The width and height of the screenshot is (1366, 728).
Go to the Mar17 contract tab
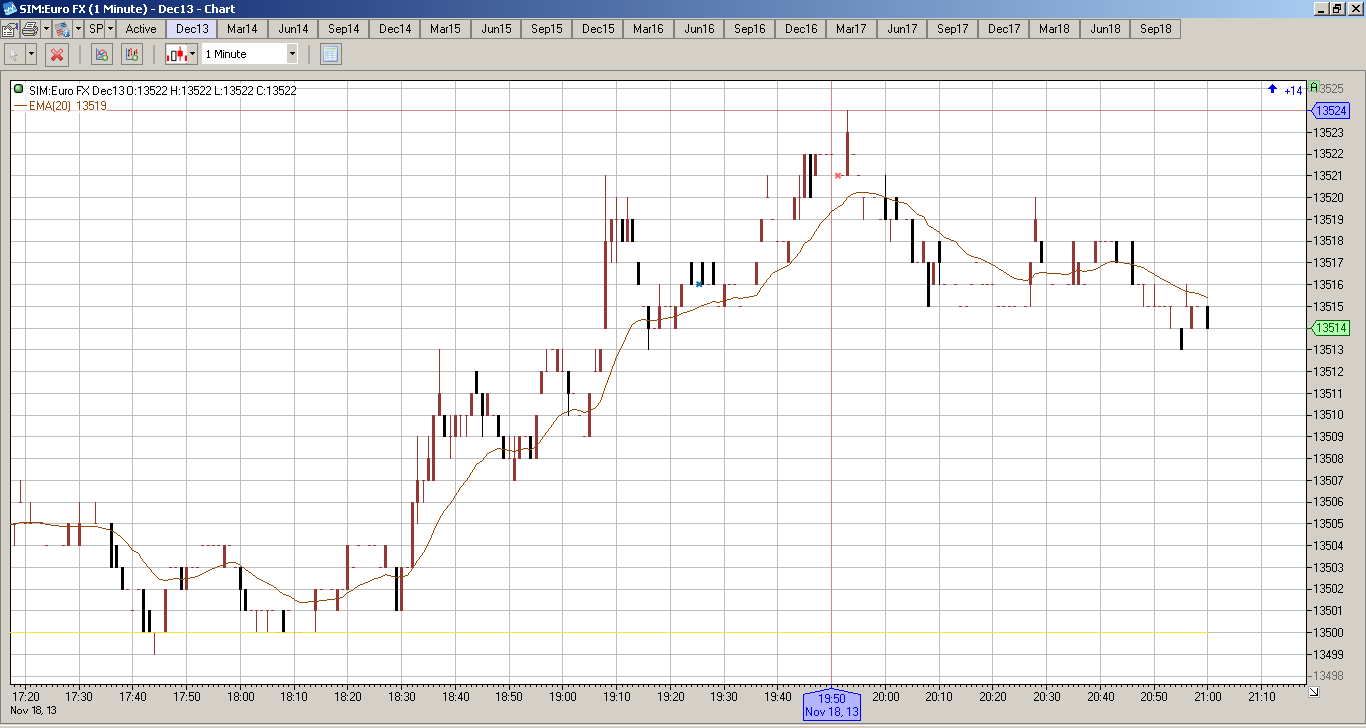[851, 29]
